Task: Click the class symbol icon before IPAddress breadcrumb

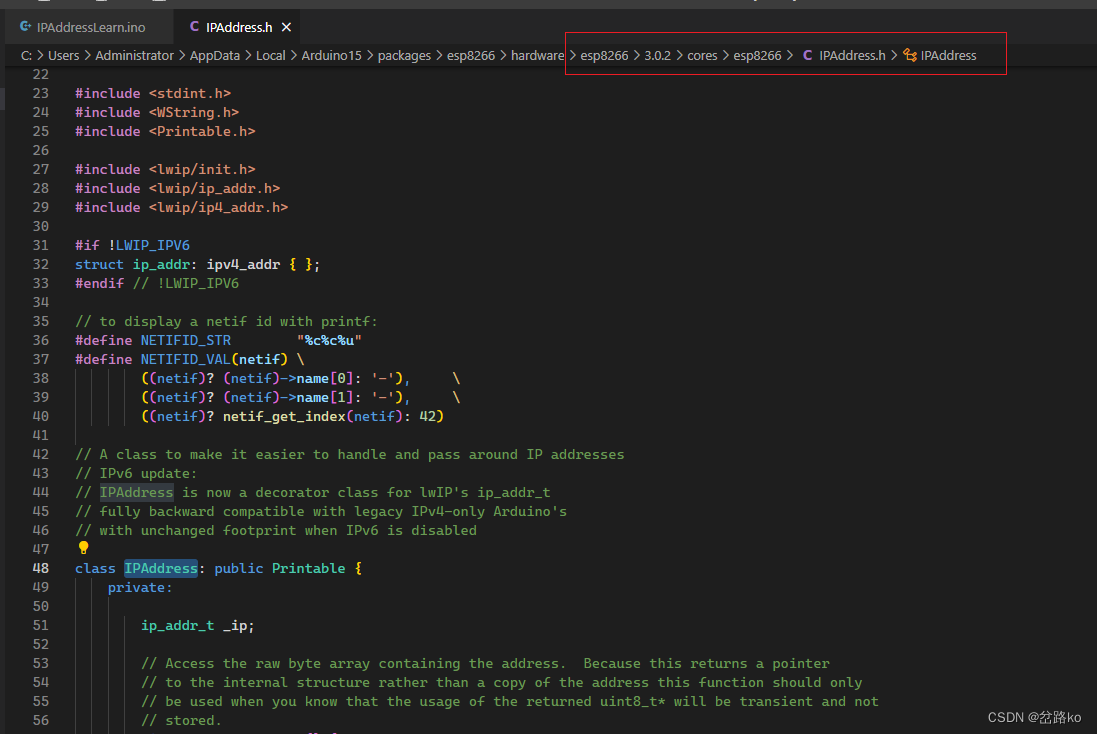Action: [910, 55]
